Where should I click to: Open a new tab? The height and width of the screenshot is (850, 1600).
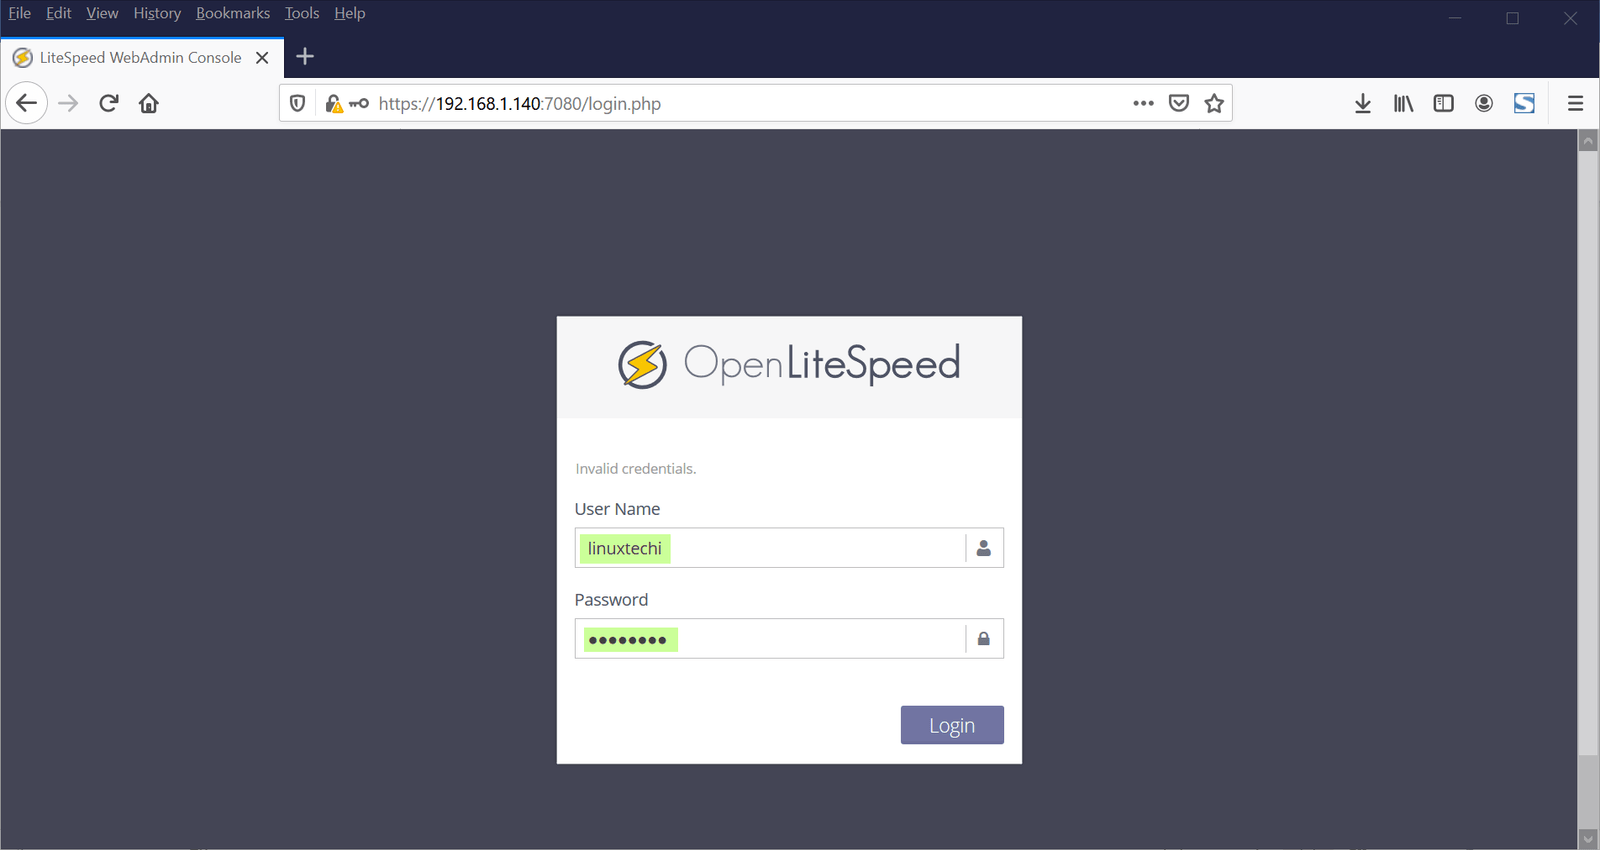306,57
